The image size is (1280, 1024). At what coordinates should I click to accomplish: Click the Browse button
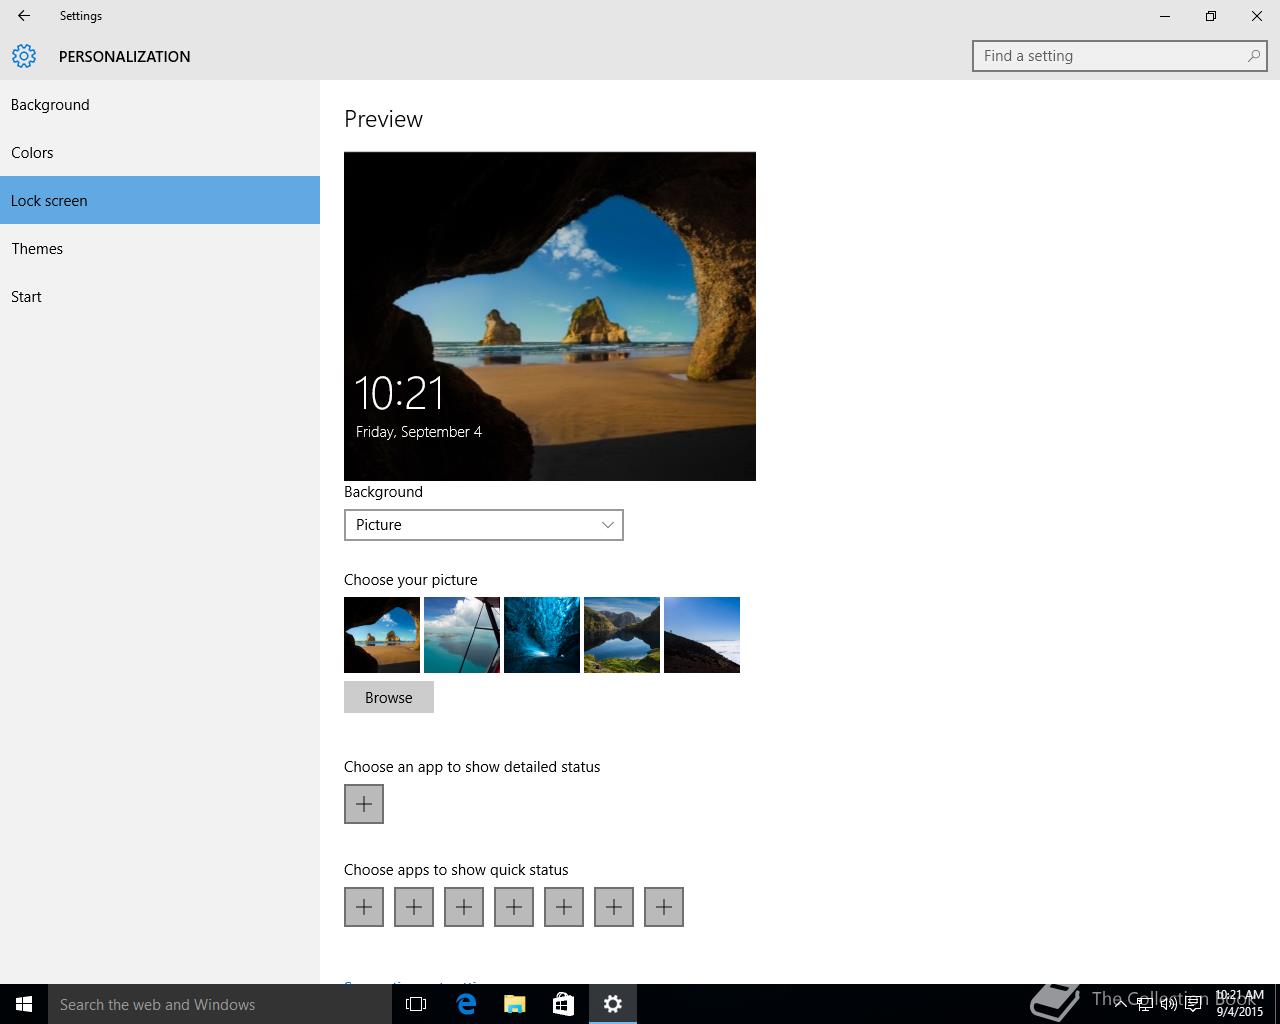[389, 697]
